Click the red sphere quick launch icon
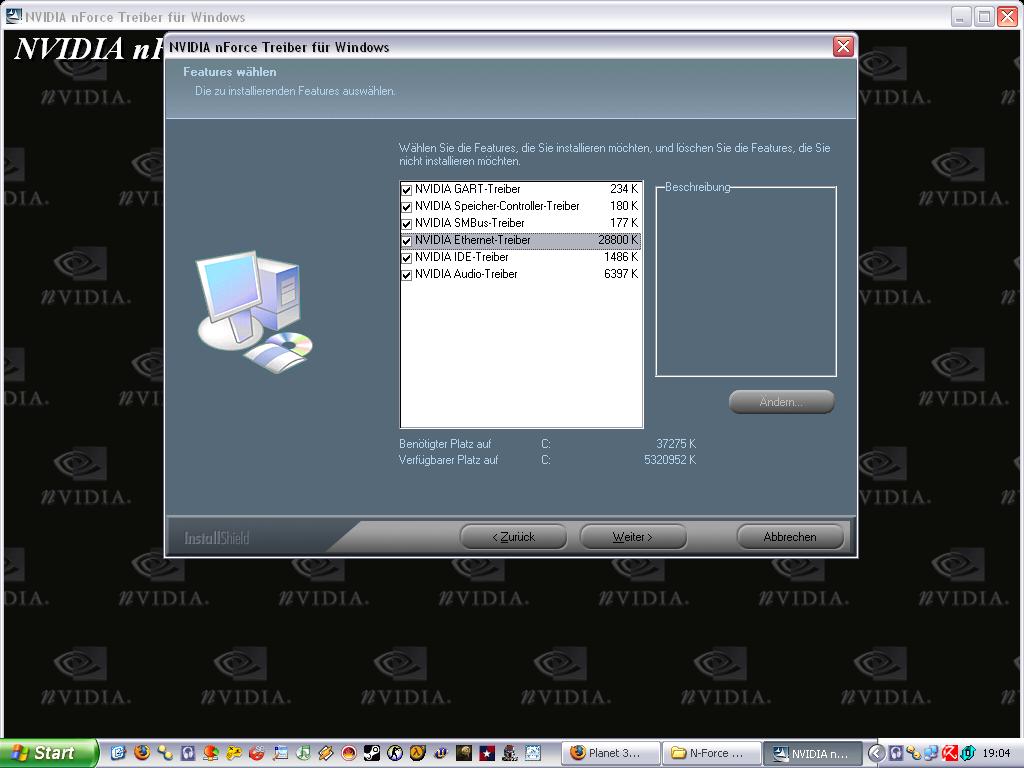The image size is (1024, 768). [x=349, y=753]
